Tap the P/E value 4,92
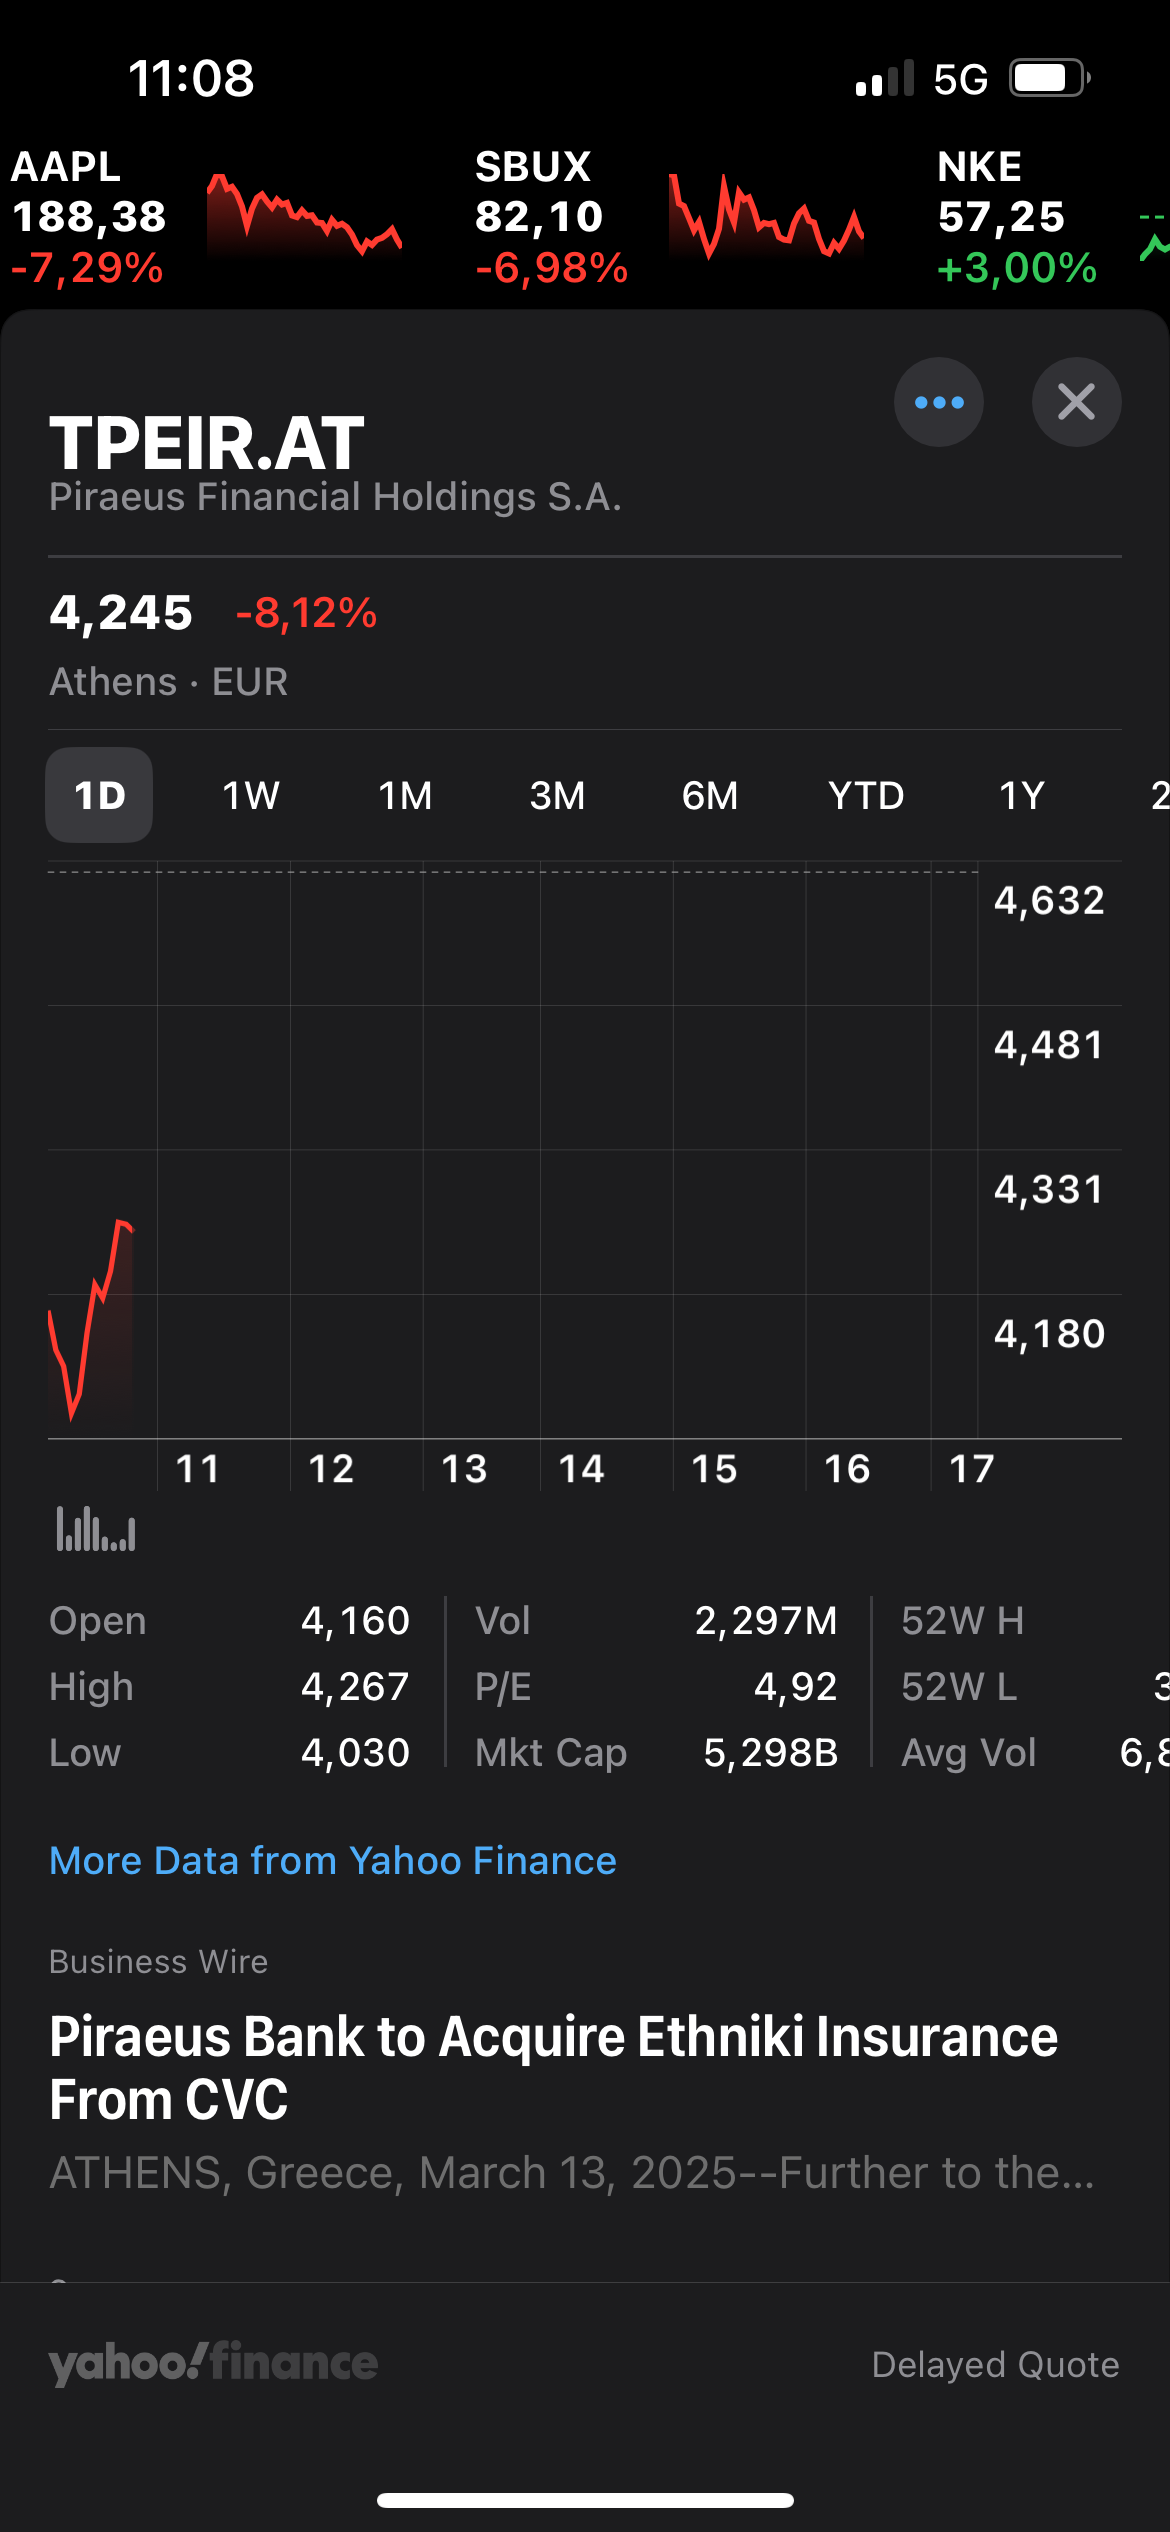Viewport: 1170px width, 2532px height. [x=795, y=1686]
